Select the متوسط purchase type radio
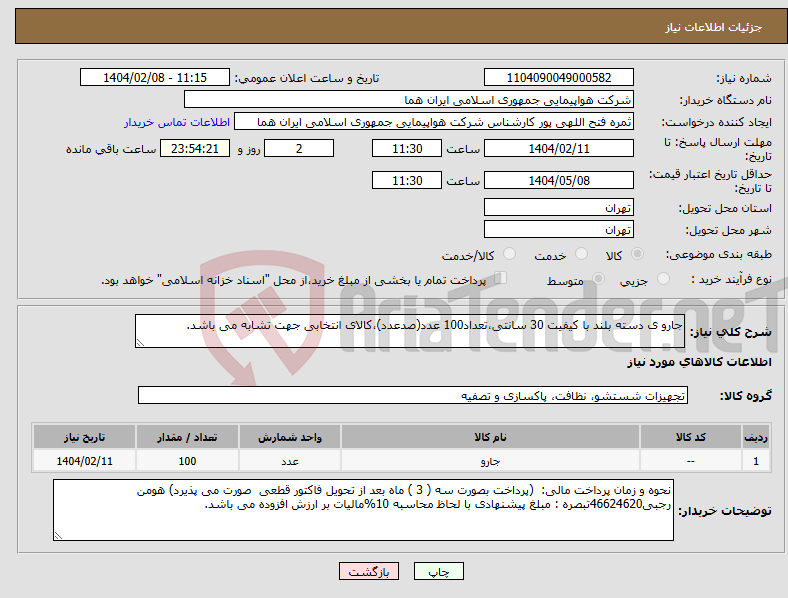The width and height of the screenshot is (788, 598). pyautogui.click(x=599, y=278)
